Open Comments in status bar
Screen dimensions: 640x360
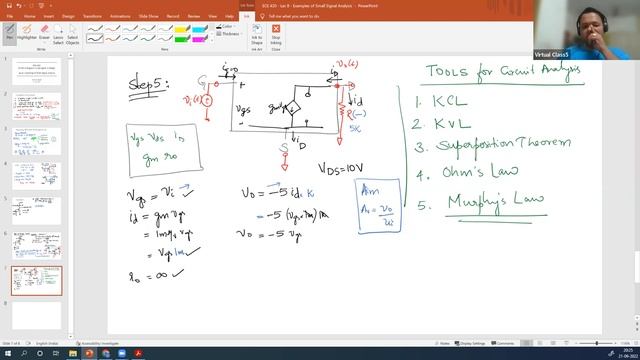[x=502, y=343]
